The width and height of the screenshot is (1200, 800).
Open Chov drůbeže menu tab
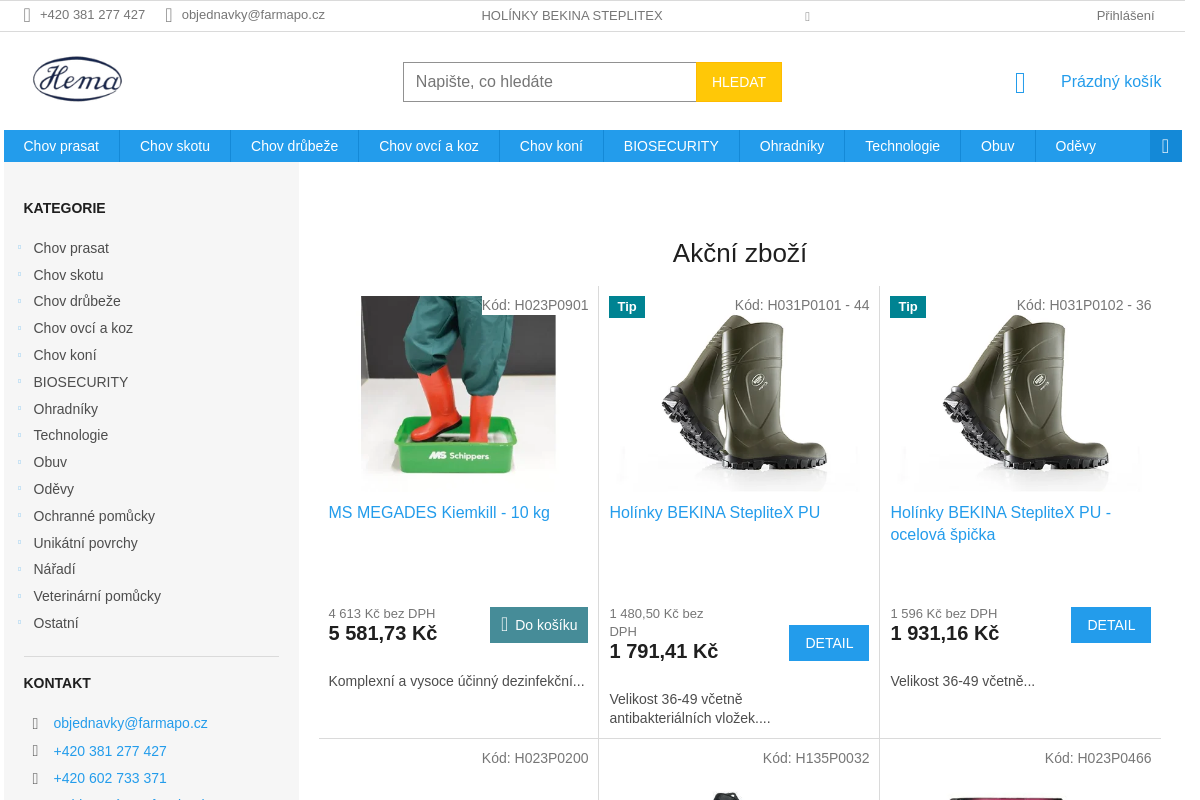(294, 146)
